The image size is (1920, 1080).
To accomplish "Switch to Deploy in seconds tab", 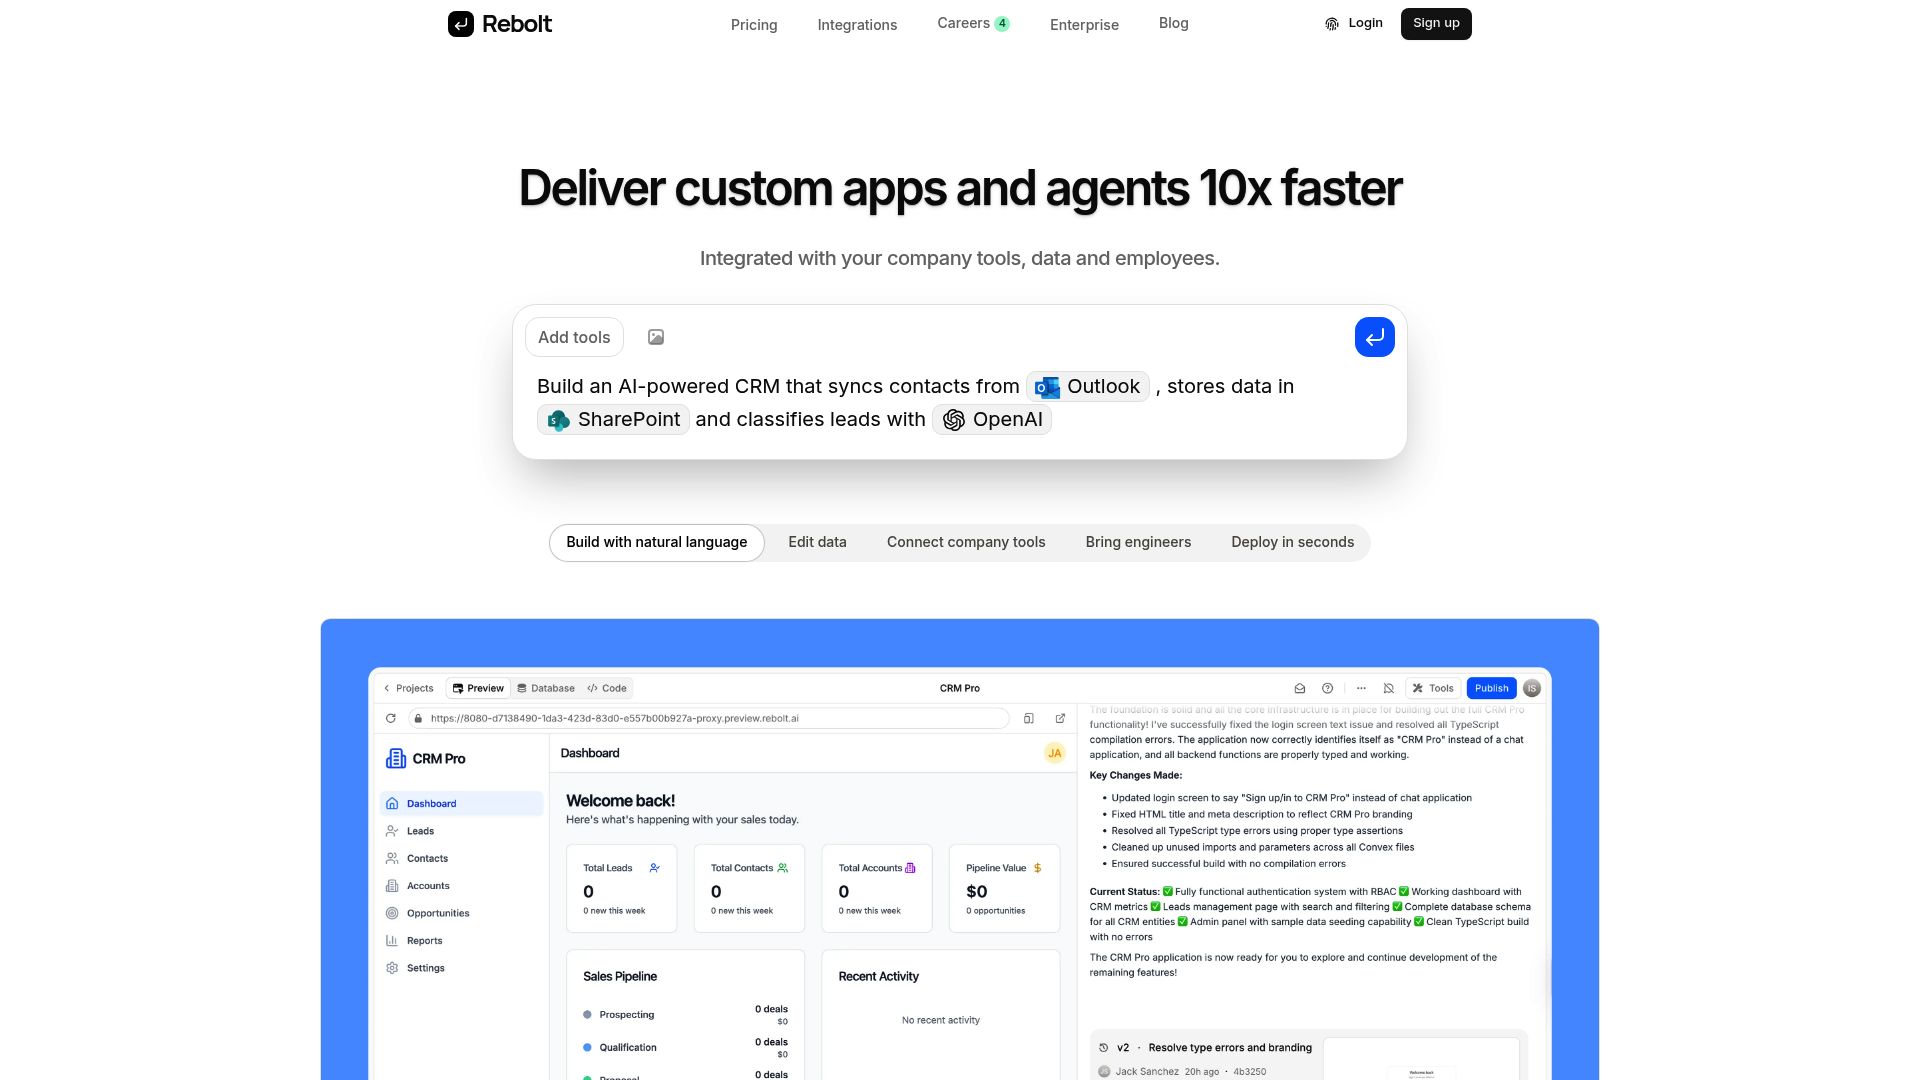I will click(1293, 542).
